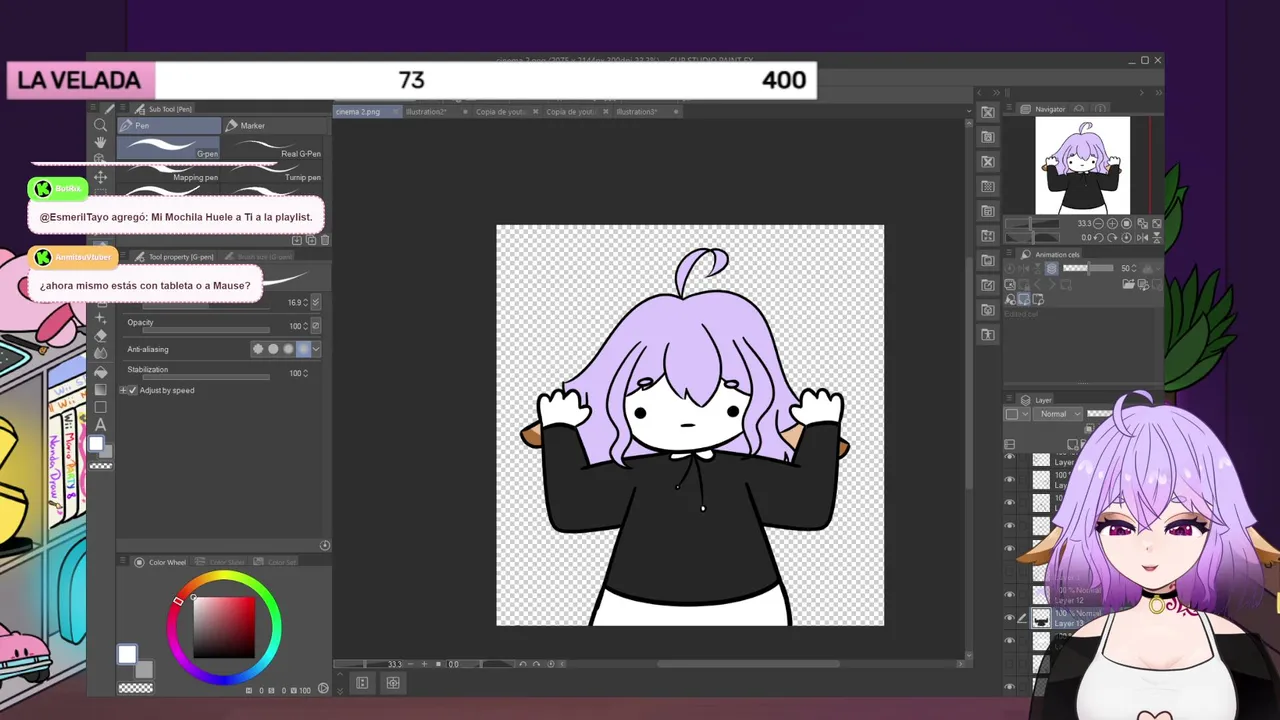This screenshot has width=1280, height=720.
Task: Select the Text tool
Action: (100, 425)
